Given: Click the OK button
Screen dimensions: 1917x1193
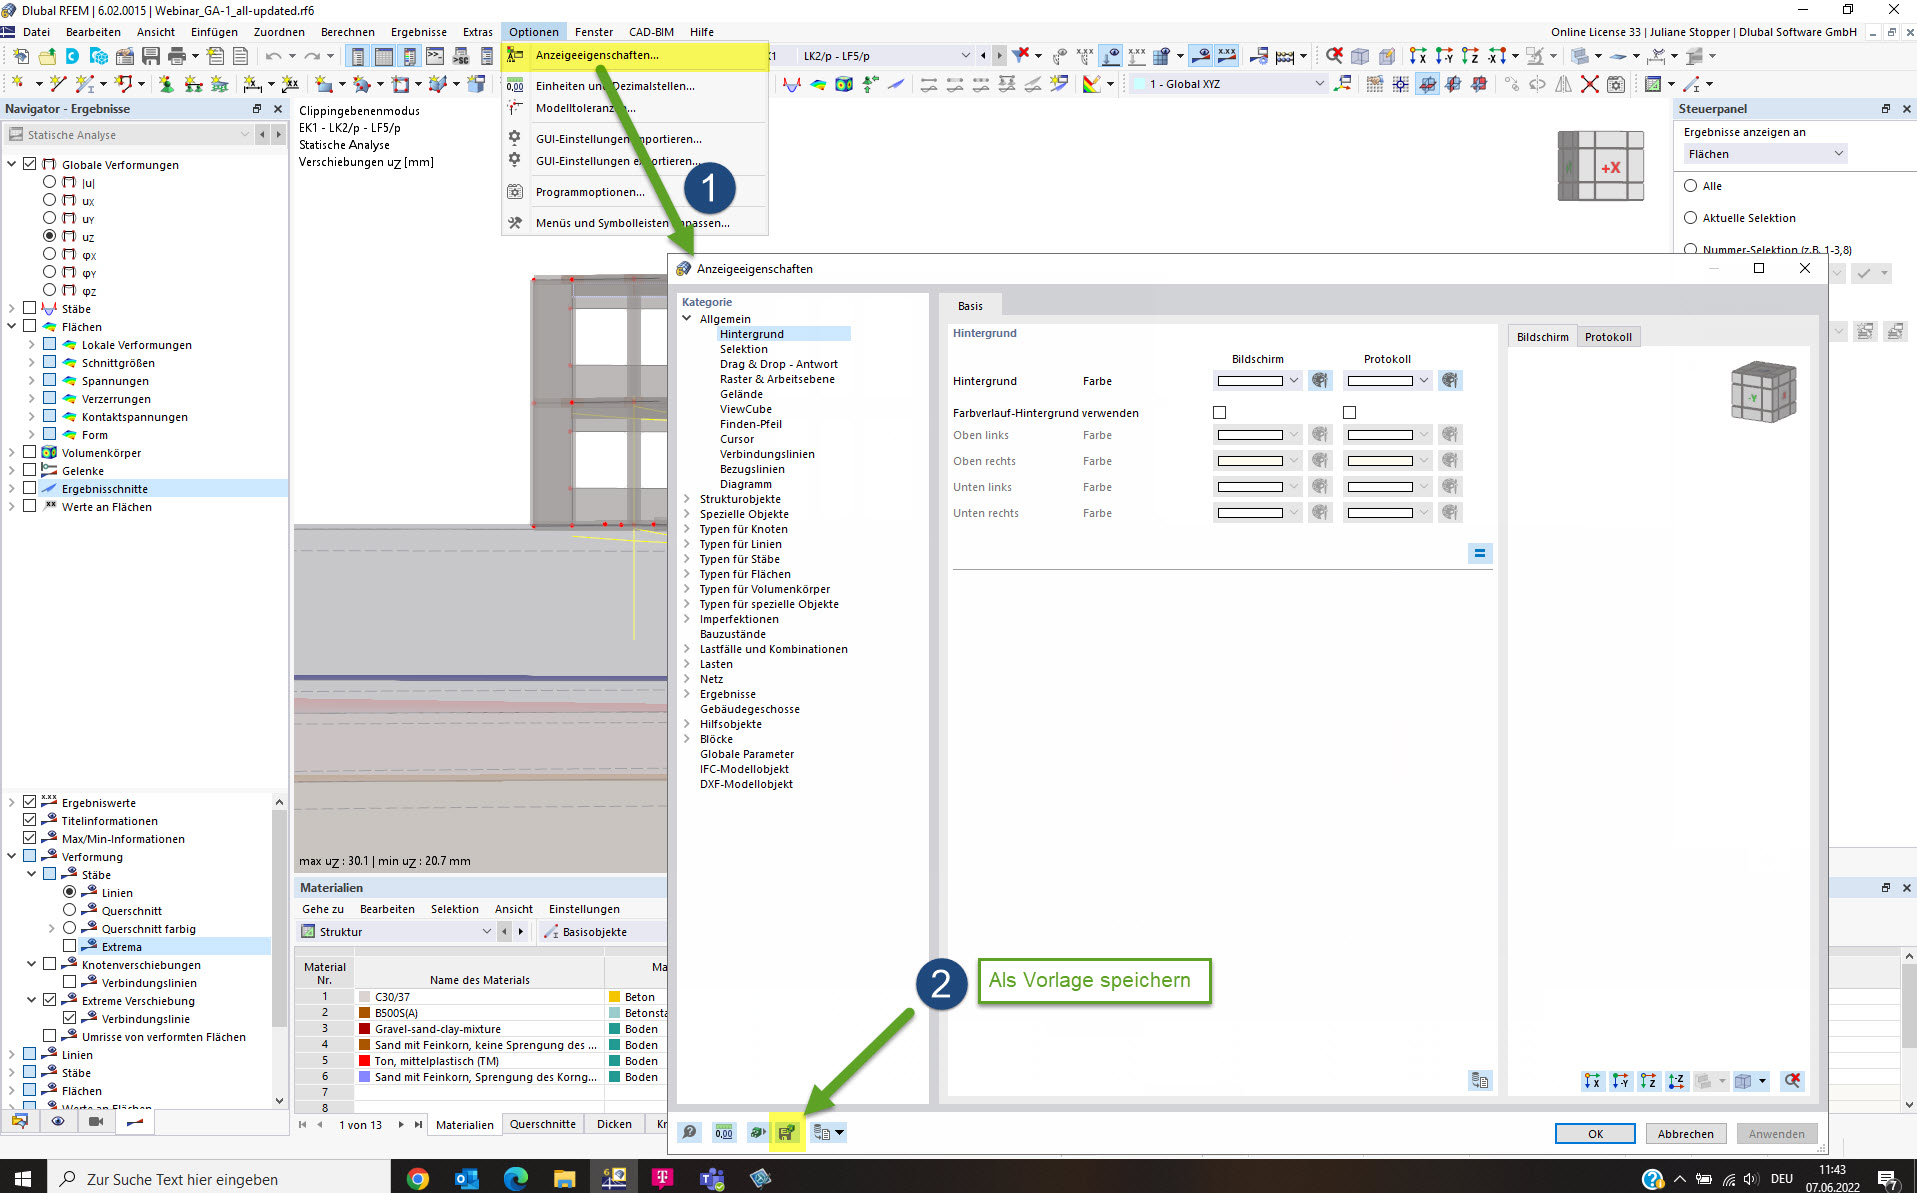Looking at the screenshot, I should click(x=1595, y=1134).
